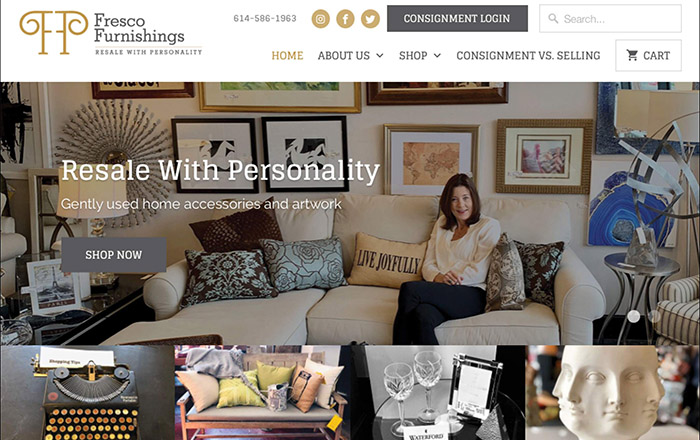Screen dimensions: 700x440
Task: Select the first carousel slide dot
Action: (633, 316)
